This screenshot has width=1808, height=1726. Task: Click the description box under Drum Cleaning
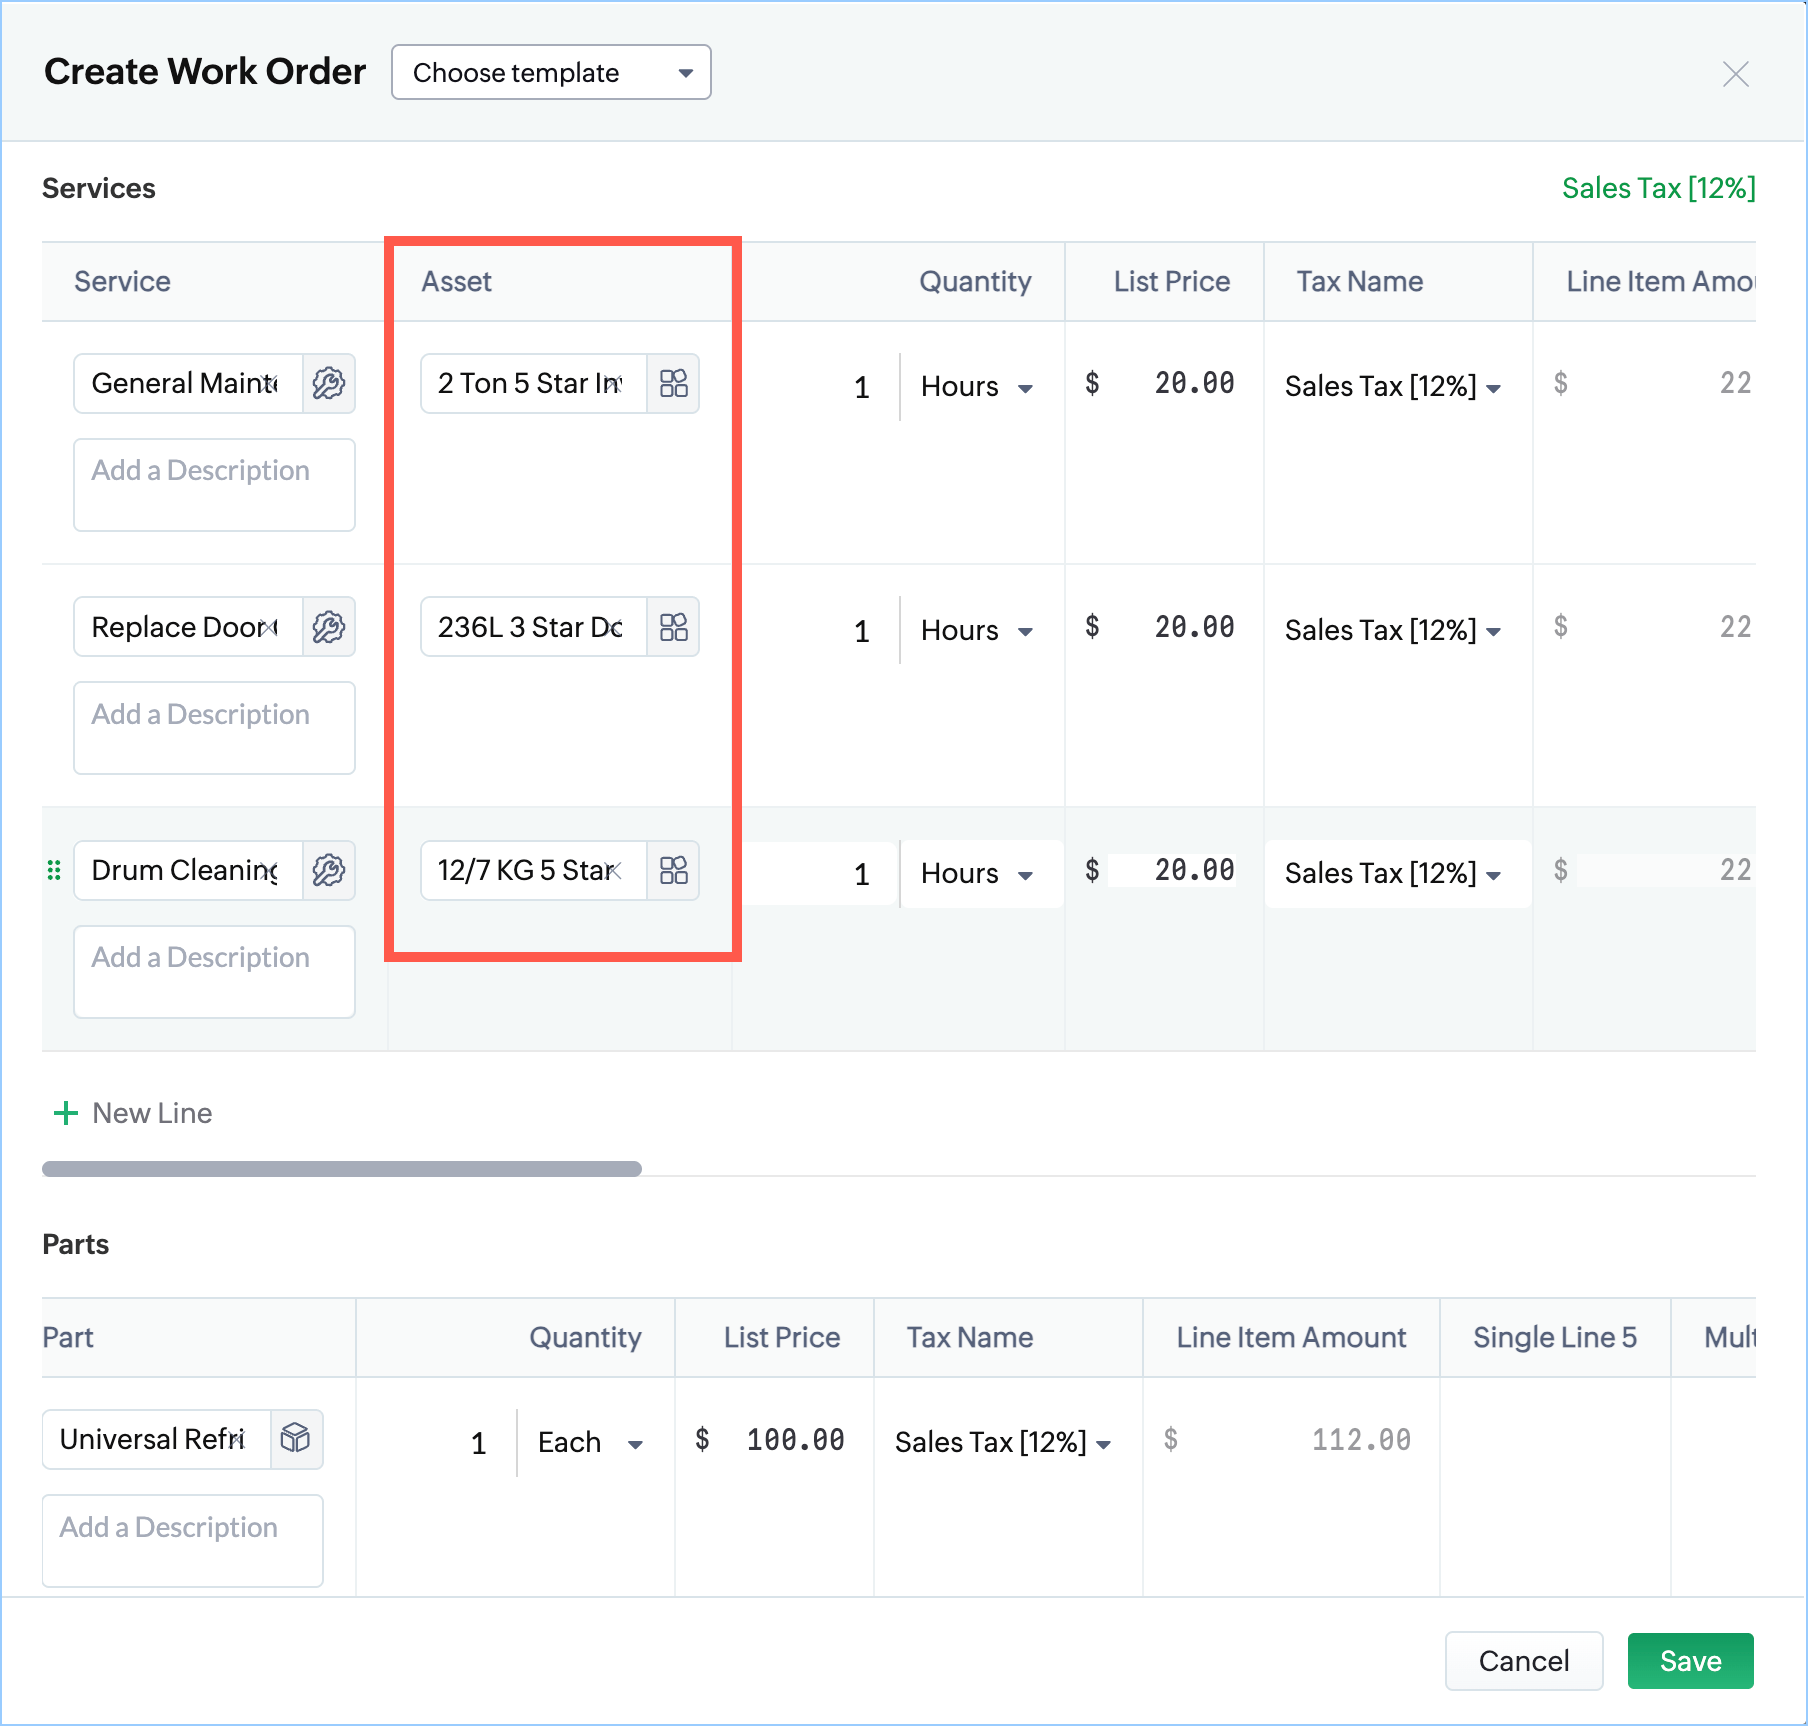click(214, 971)
